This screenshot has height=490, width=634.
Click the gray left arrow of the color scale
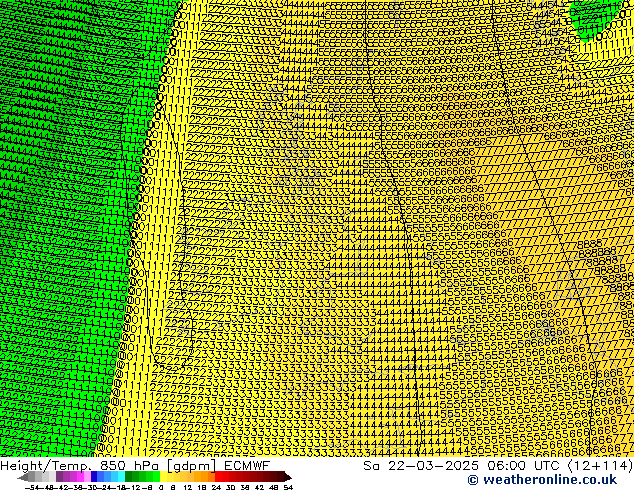click(23, 477)
